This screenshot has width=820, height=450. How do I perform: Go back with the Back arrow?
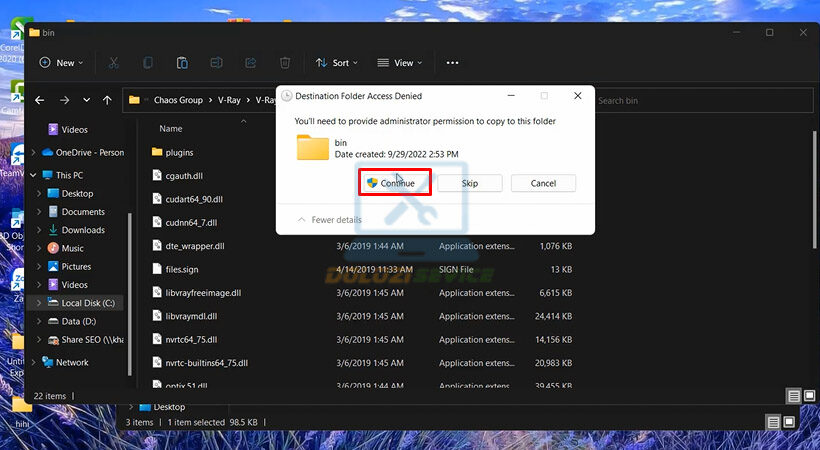pyautogui.click(x=40, y=100)
